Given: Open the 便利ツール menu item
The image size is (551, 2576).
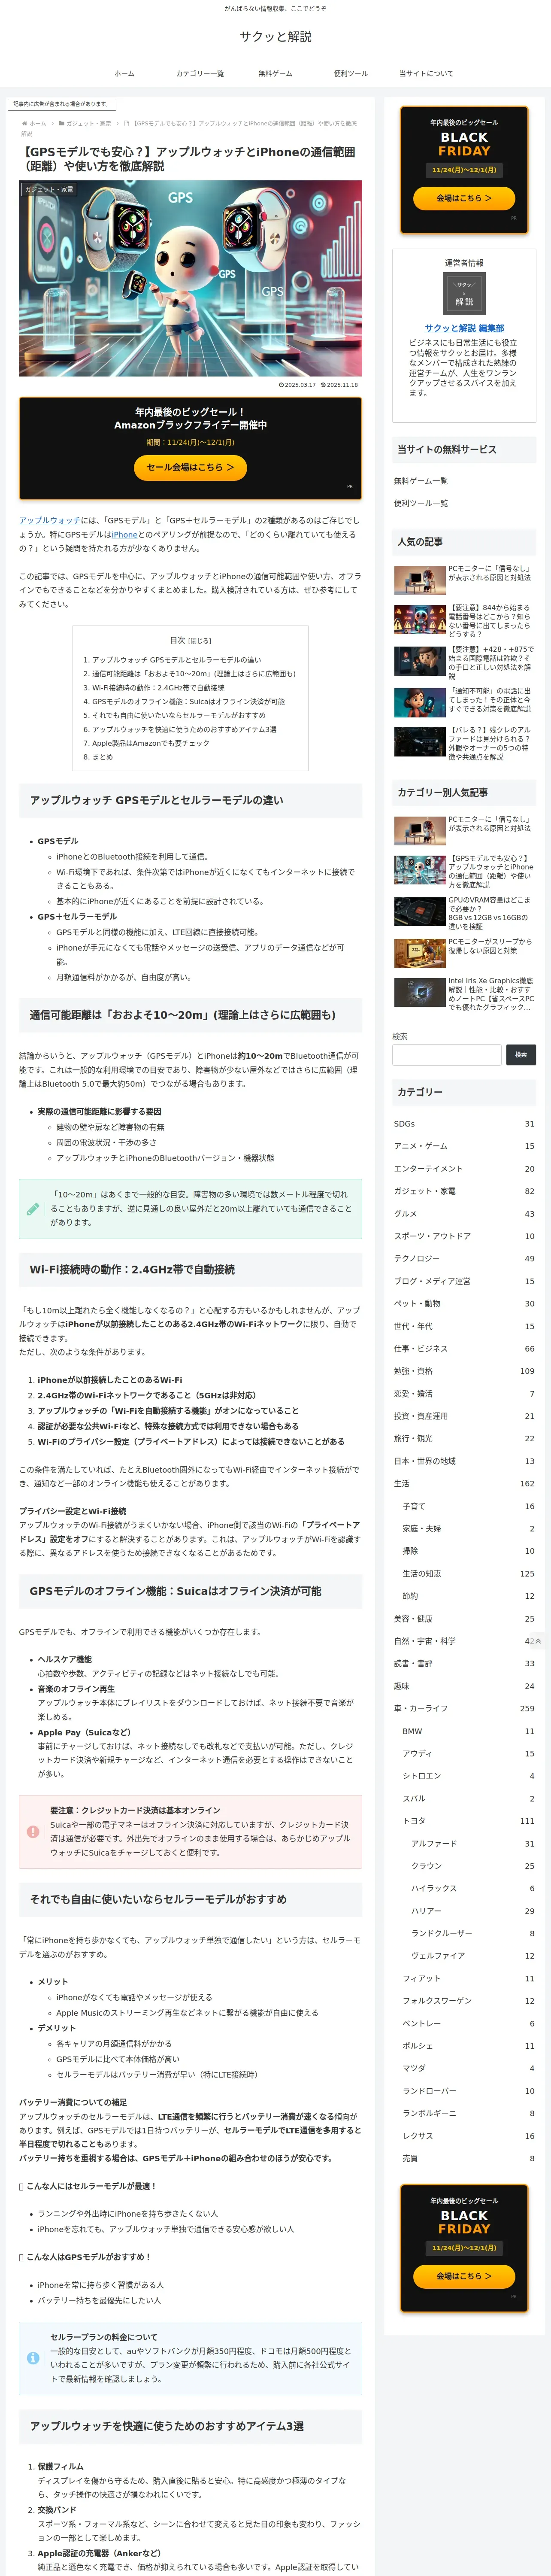Looking at the screenshot, I should [351, 73].
